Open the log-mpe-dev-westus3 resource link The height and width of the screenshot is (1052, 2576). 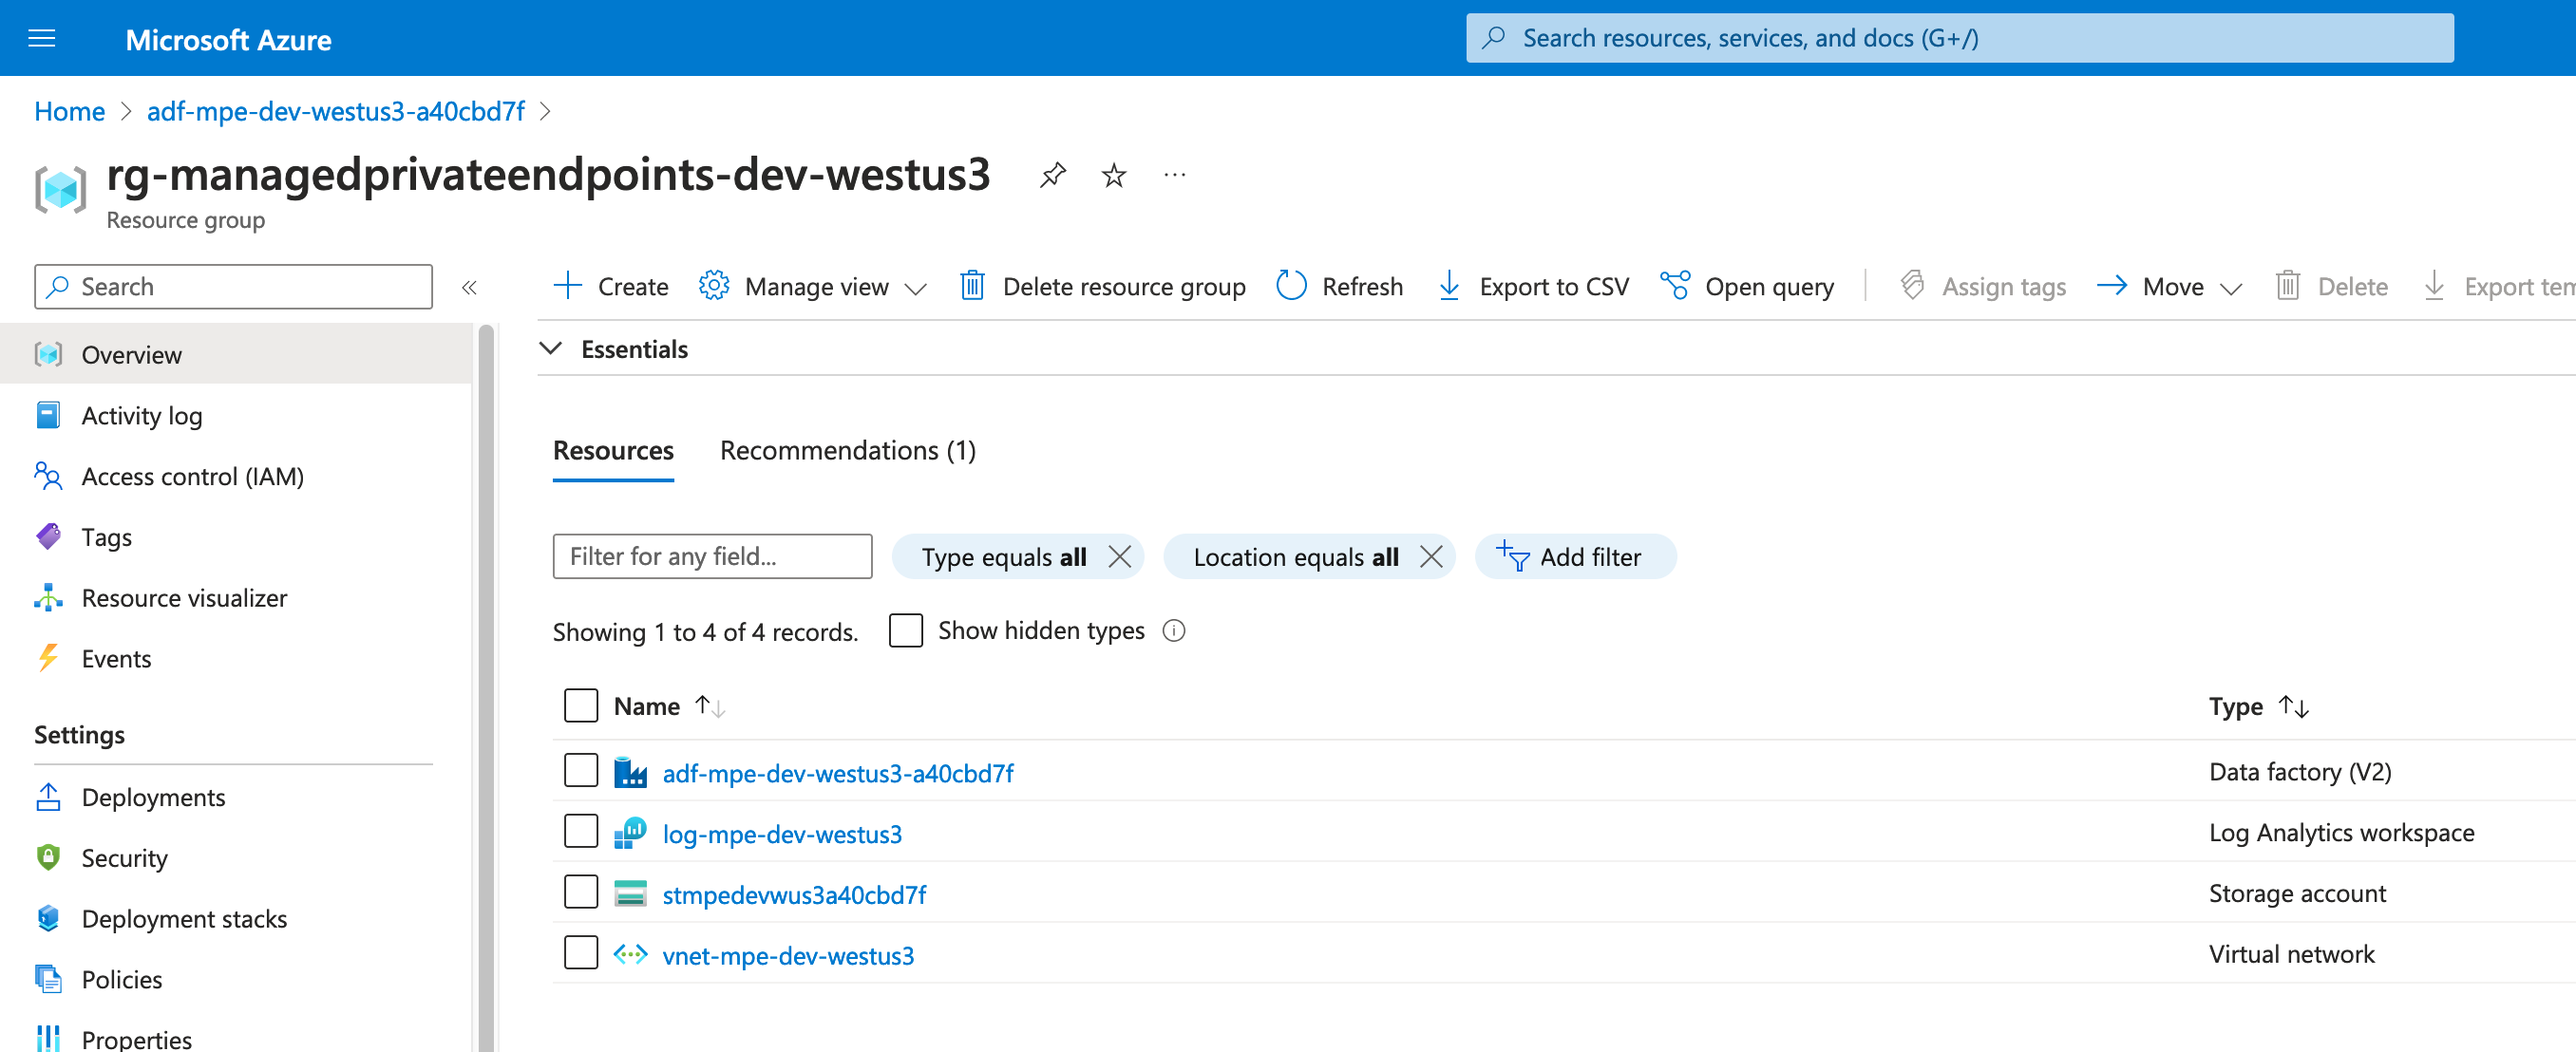(782, 834)
